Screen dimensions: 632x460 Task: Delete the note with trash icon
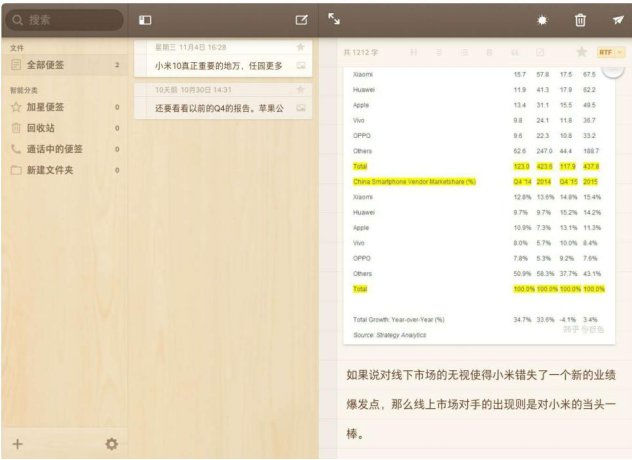pos(580,20)
